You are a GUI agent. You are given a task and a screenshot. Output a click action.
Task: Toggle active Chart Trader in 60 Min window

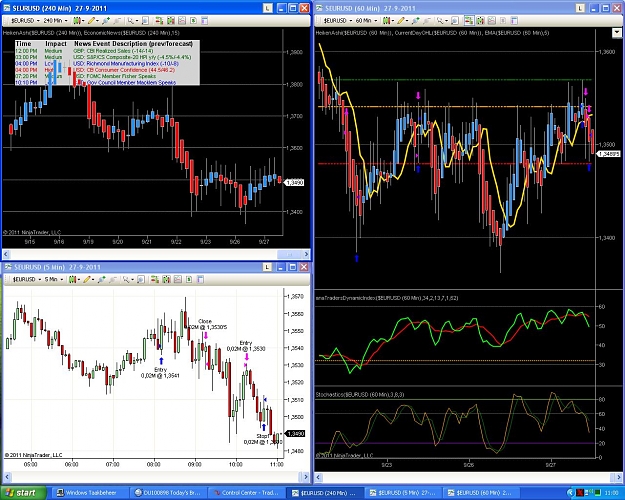(469, 20)
